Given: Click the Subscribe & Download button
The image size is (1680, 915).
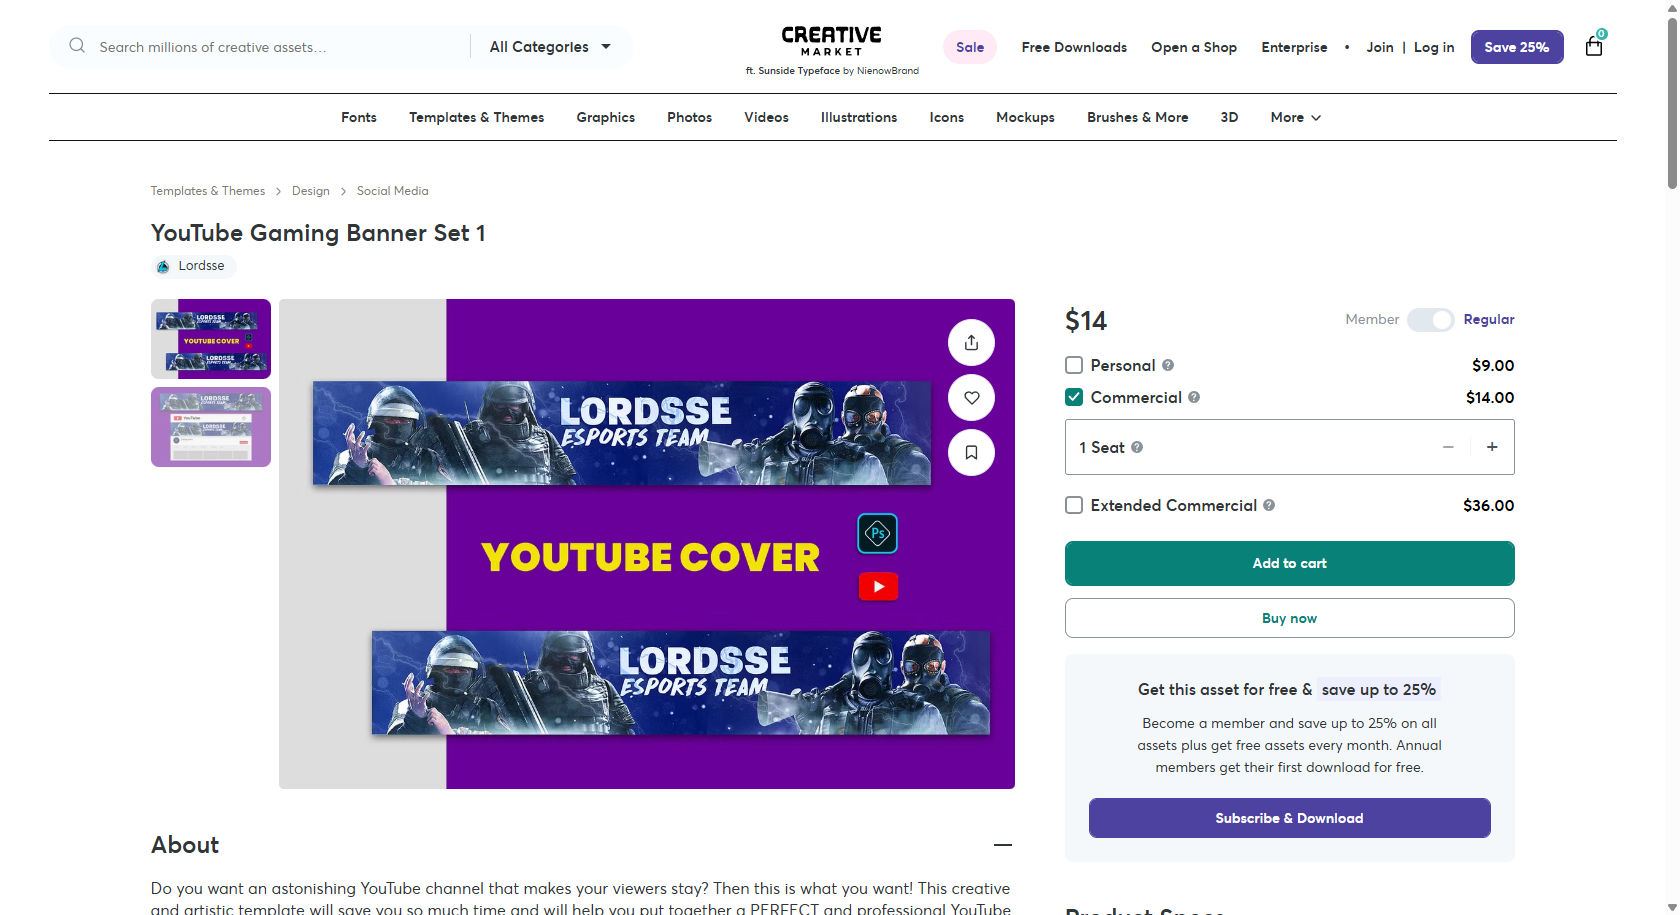Looking at the screenshot, I should [1289, 818].
